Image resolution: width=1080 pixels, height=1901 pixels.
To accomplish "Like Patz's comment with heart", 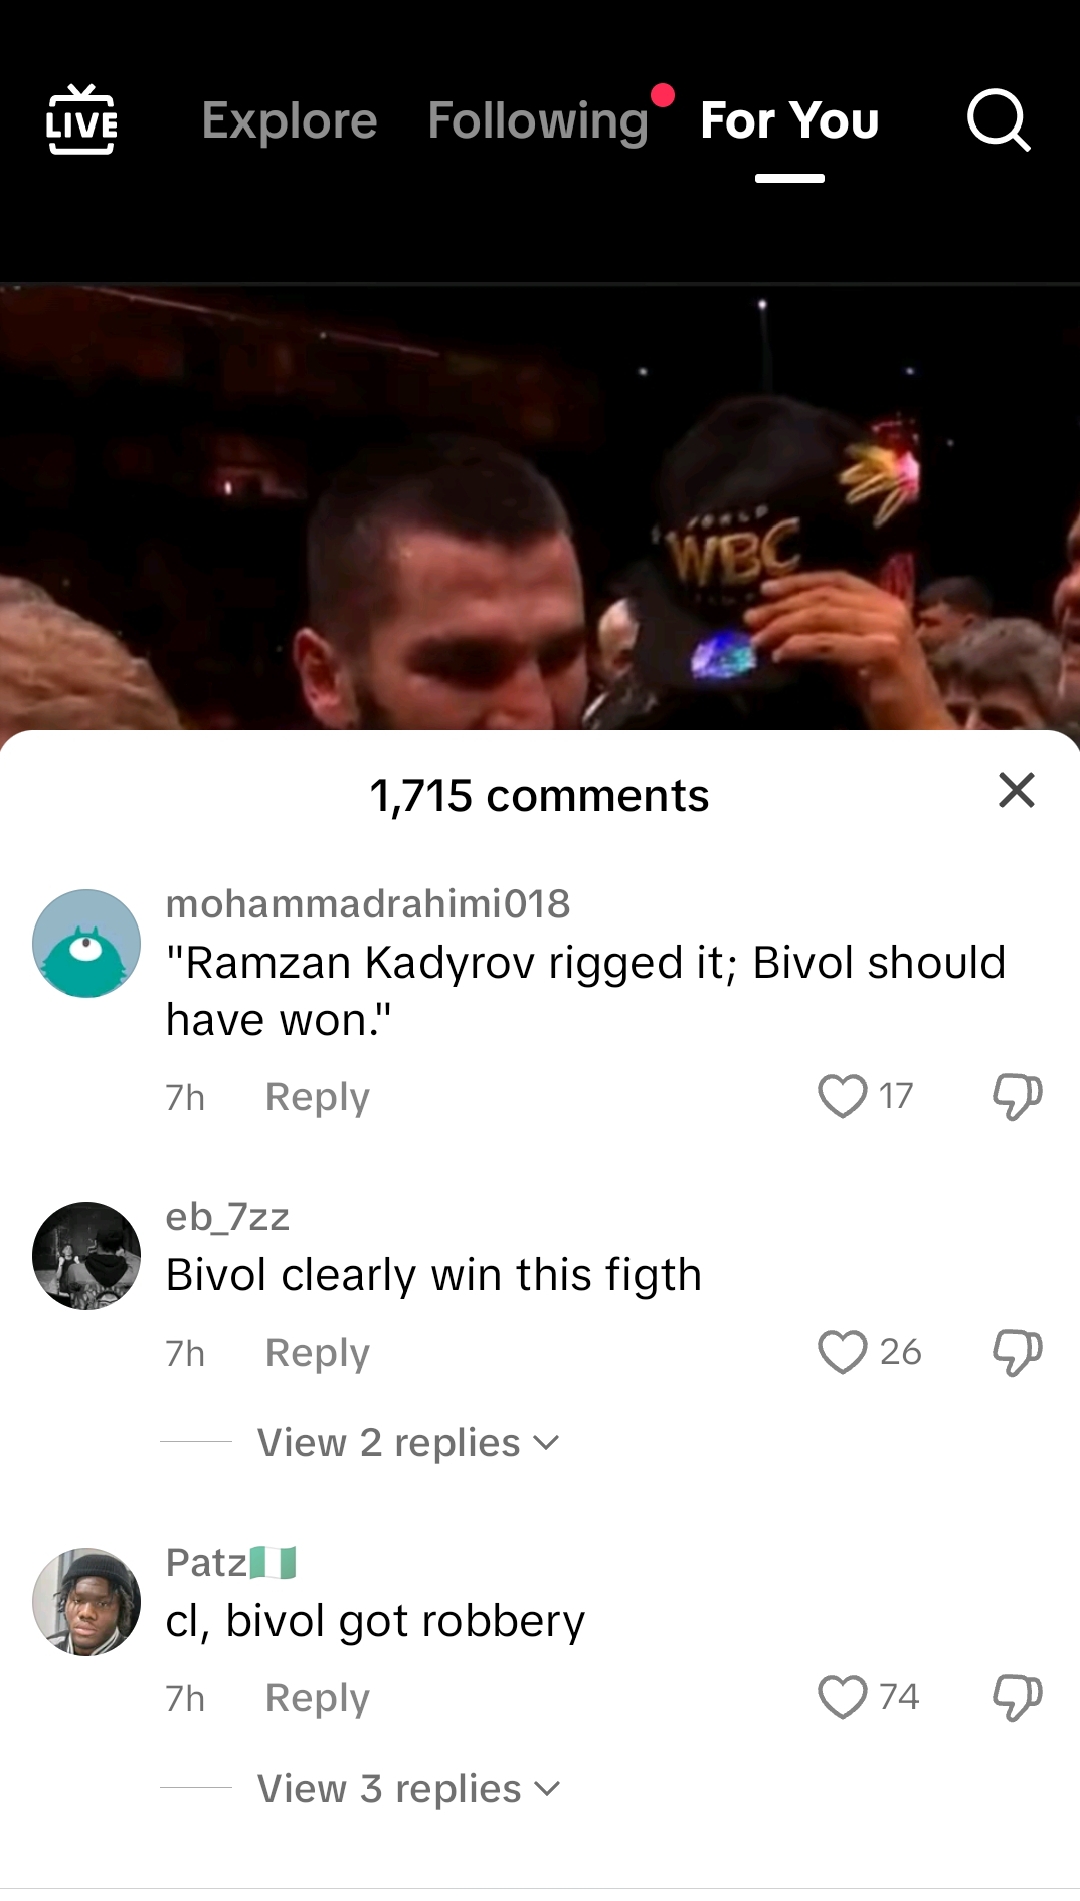I will coord(843,1697).
